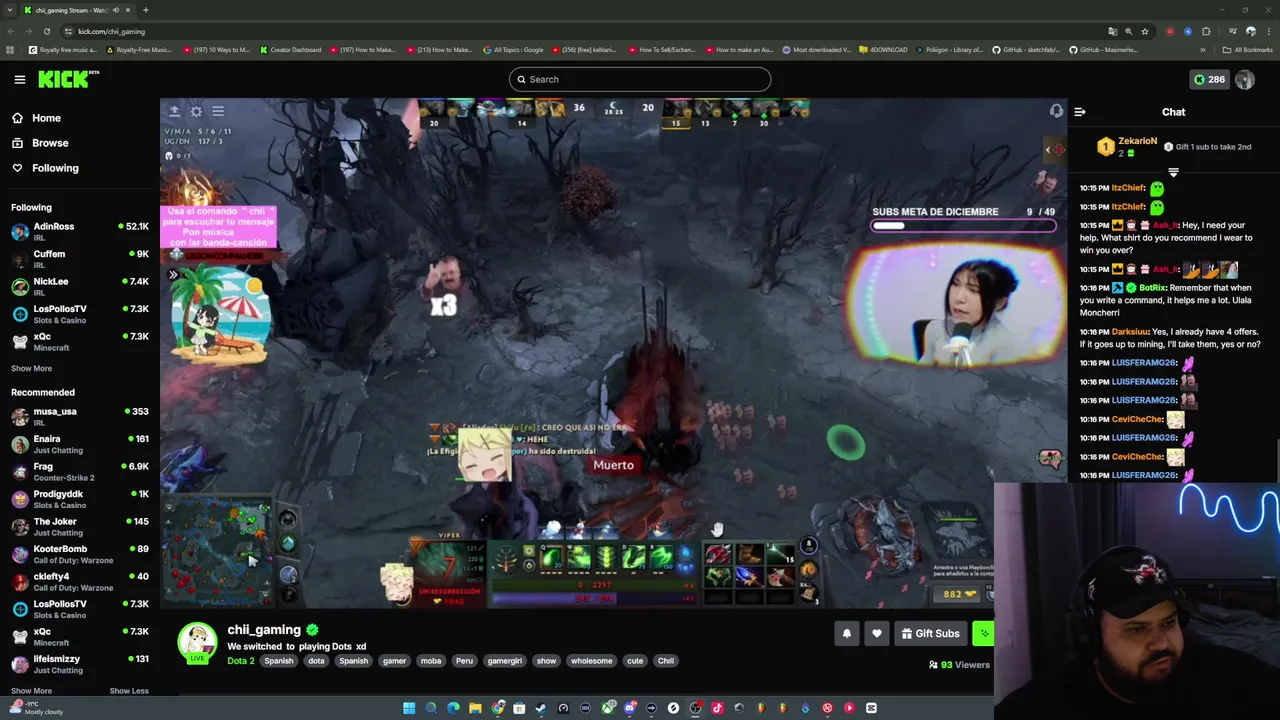
Task: Select the gamergirl tag
Action: click(x=504, y=661)
